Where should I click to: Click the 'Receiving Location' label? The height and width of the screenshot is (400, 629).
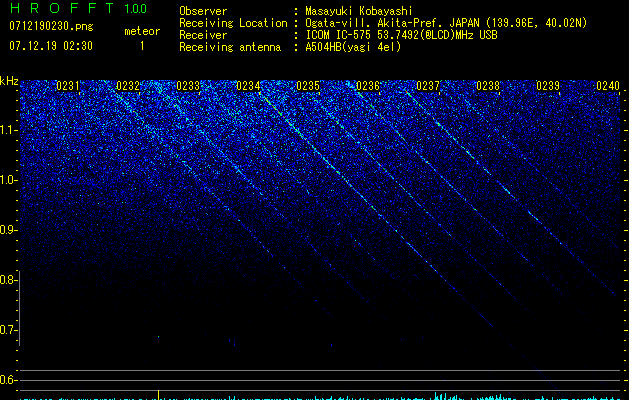233,23
